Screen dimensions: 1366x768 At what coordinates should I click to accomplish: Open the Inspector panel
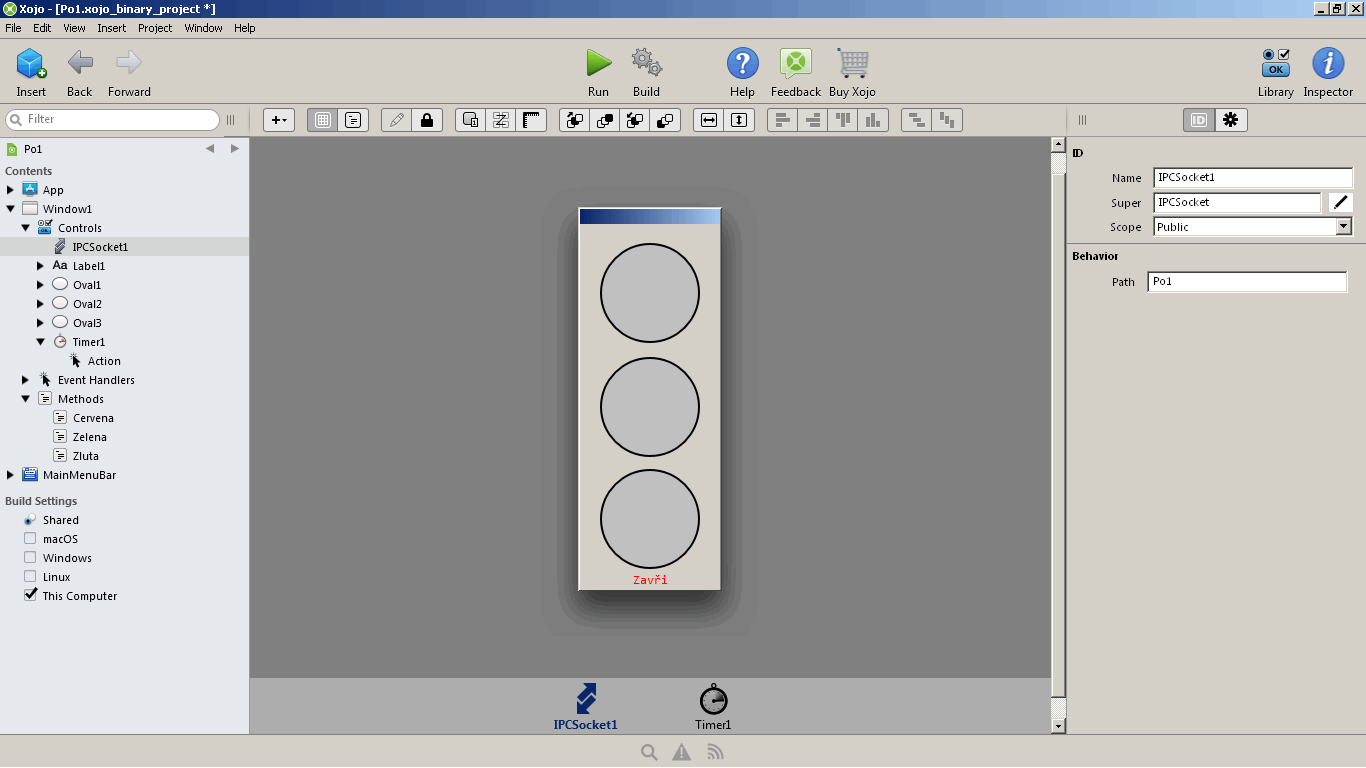1327,64
